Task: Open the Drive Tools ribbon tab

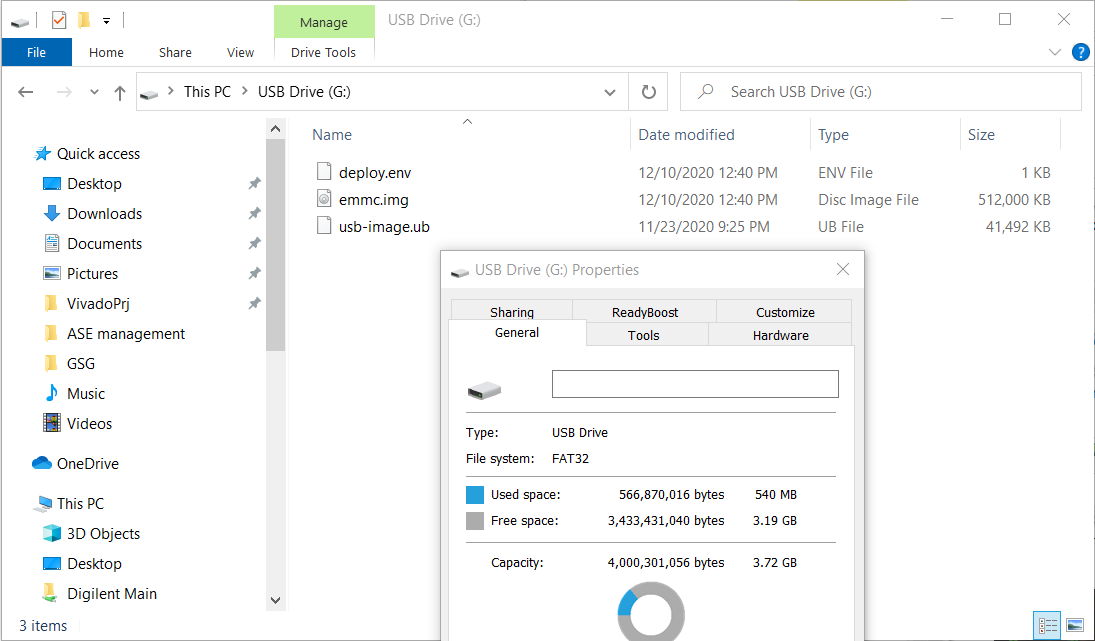Action: pos(323,52)
